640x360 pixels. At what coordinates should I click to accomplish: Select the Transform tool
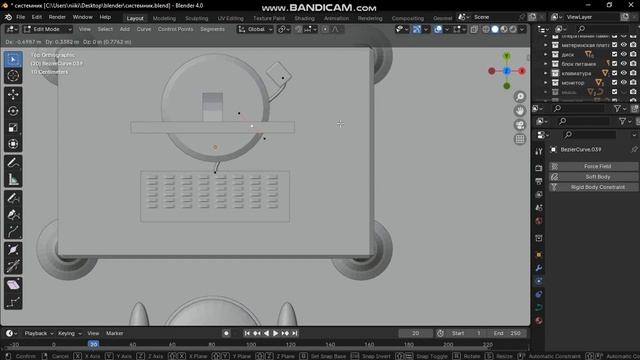(x=13, y=144)
